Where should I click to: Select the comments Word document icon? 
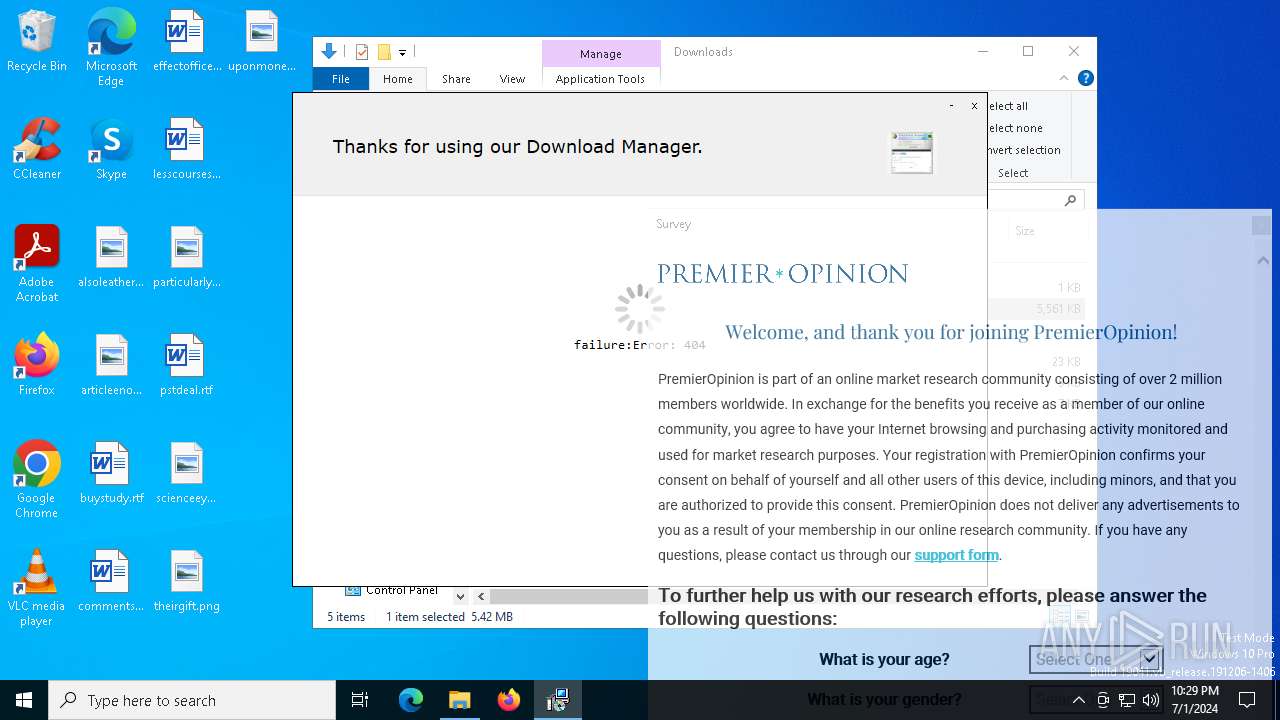[x=111, y=581]
